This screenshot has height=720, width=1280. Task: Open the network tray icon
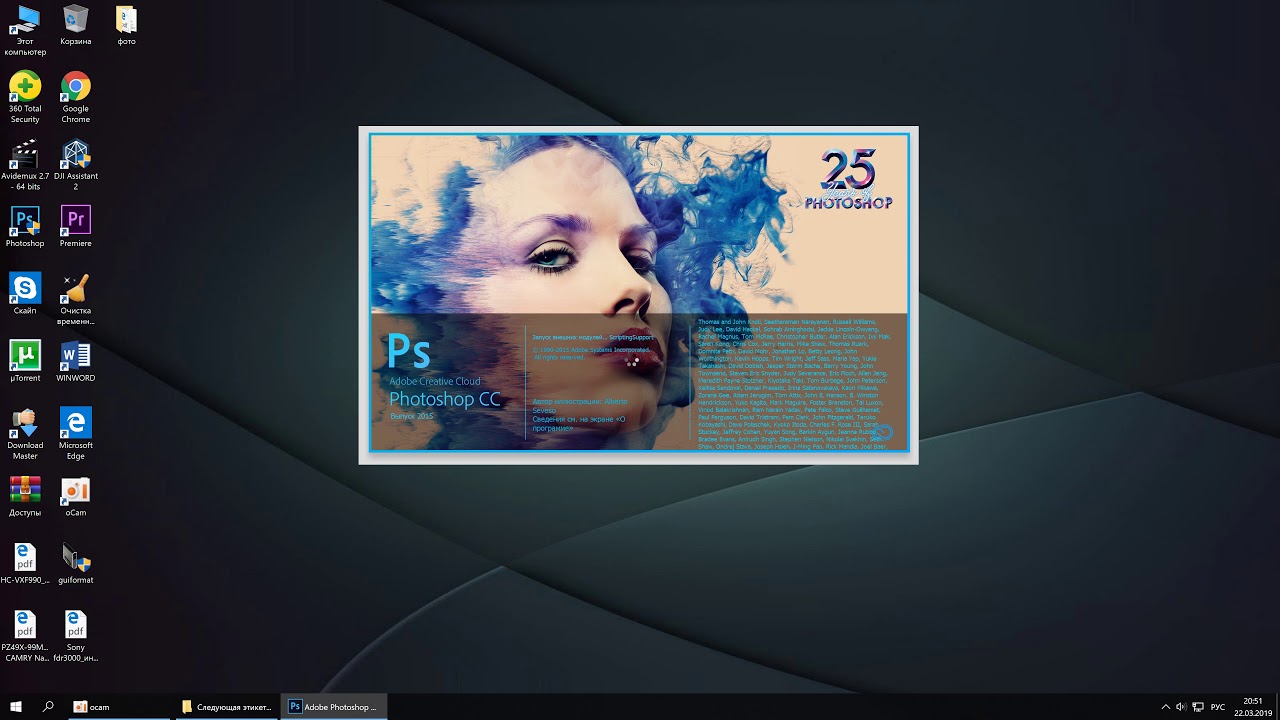[1198, 707]
